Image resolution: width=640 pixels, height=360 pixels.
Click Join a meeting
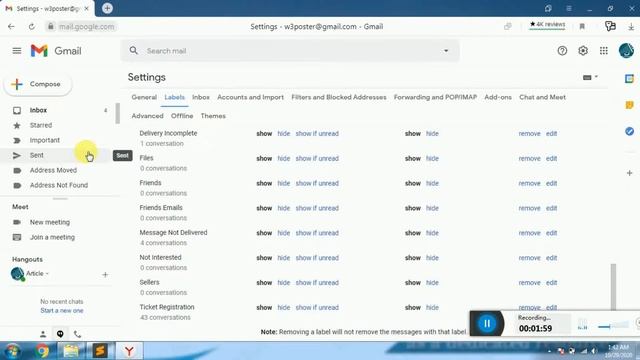52,238
